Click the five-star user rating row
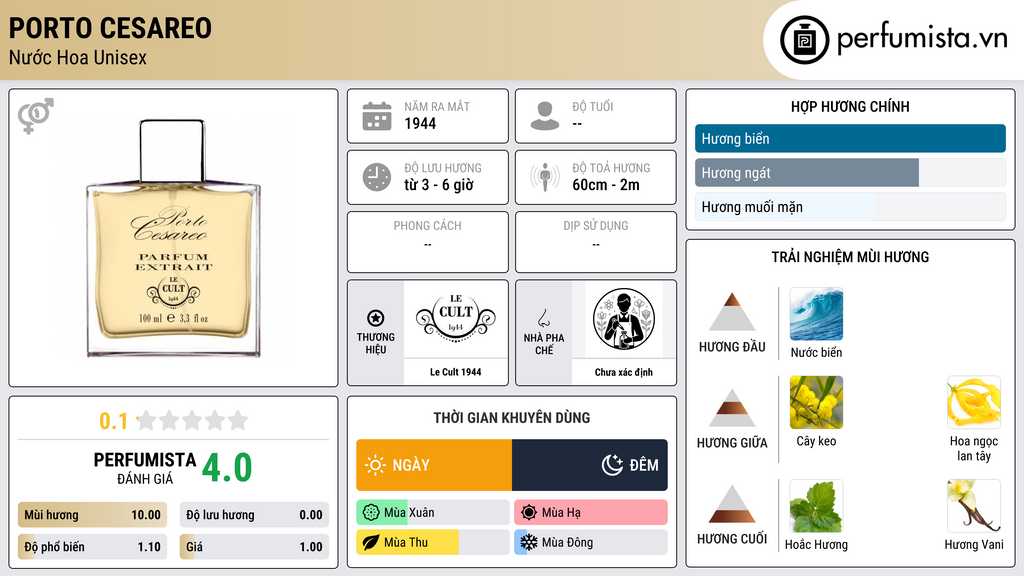 coord(192,420)
